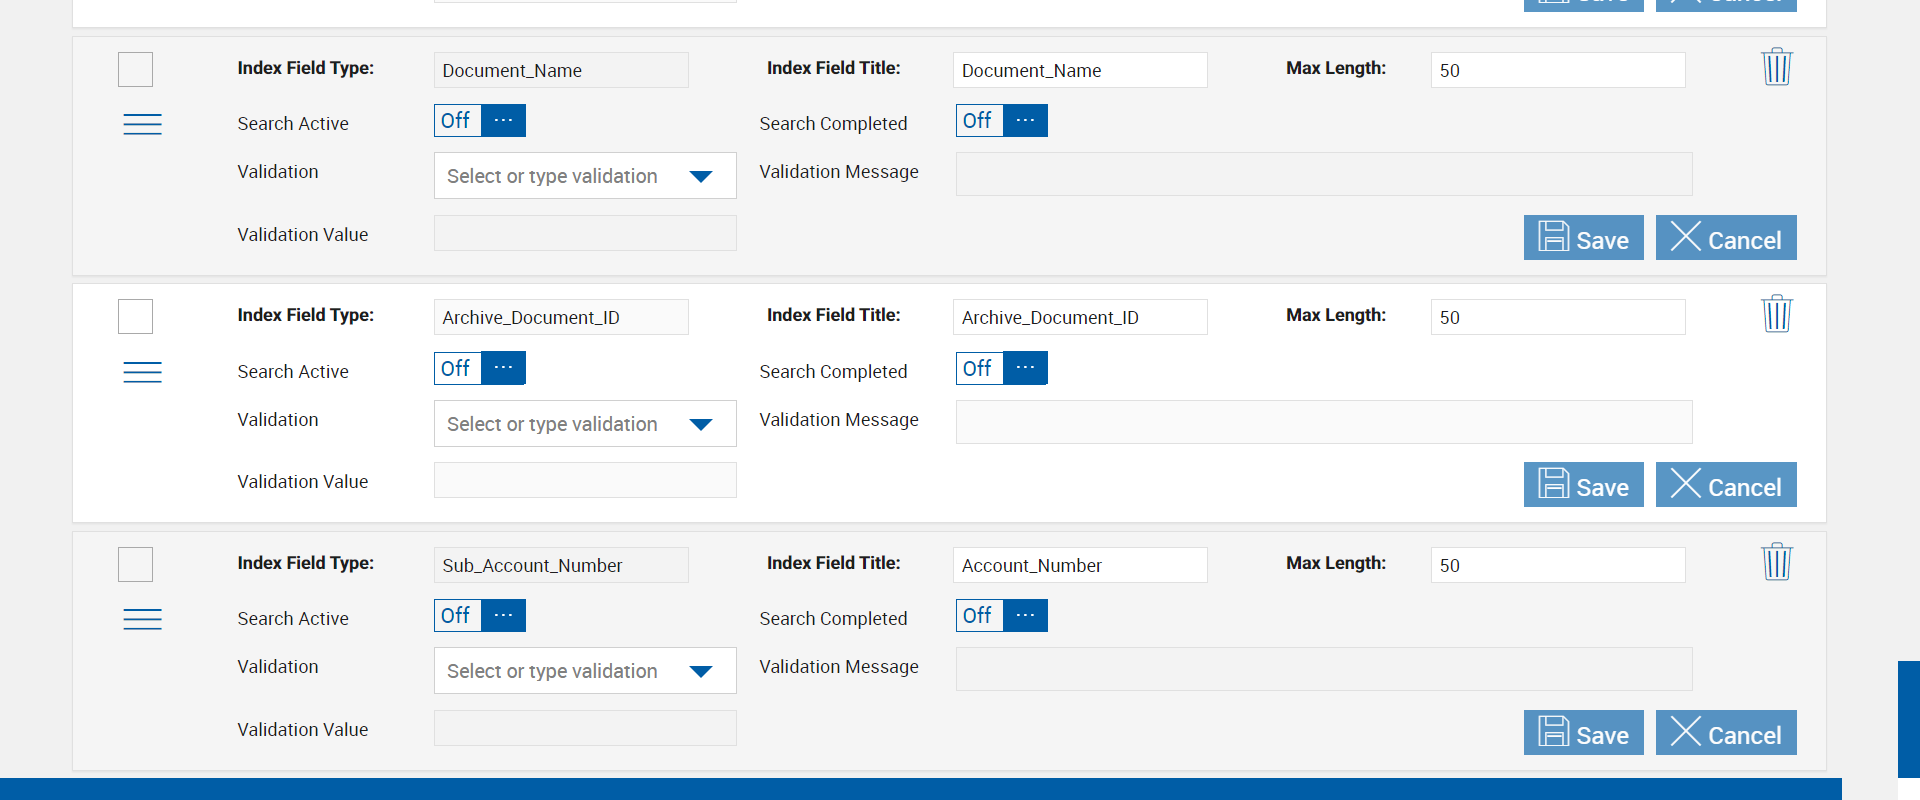Viewport: 1920px width, 800px height.
Task: Enable Search Active for Sub_Account_Number
Action: [479, 616]
